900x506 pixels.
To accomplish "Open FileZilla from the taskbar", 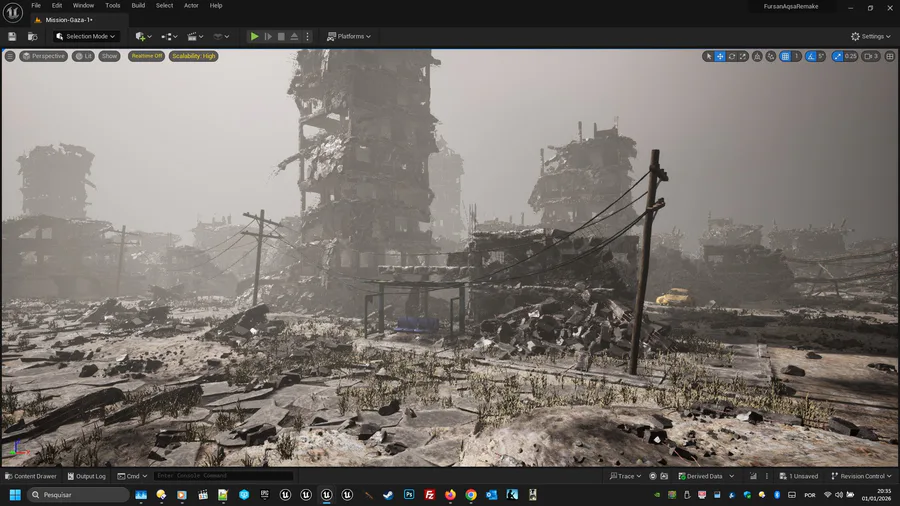I will [x=429, y=495].
